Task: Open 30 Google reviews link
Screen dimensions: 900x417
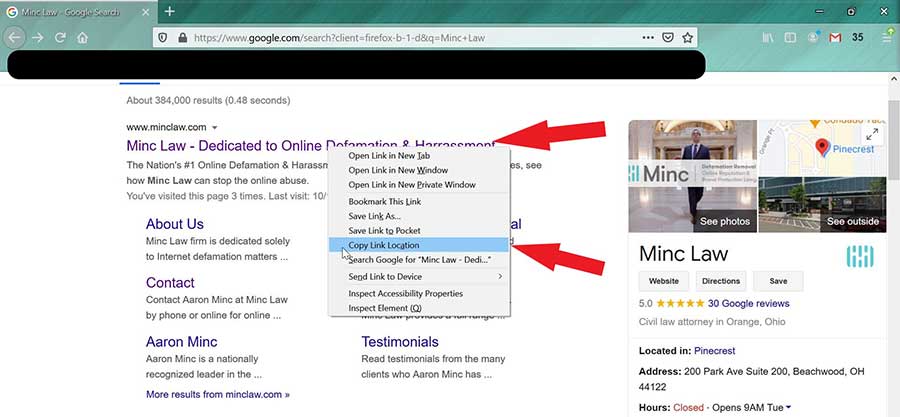Action: [x=748, y=303]
